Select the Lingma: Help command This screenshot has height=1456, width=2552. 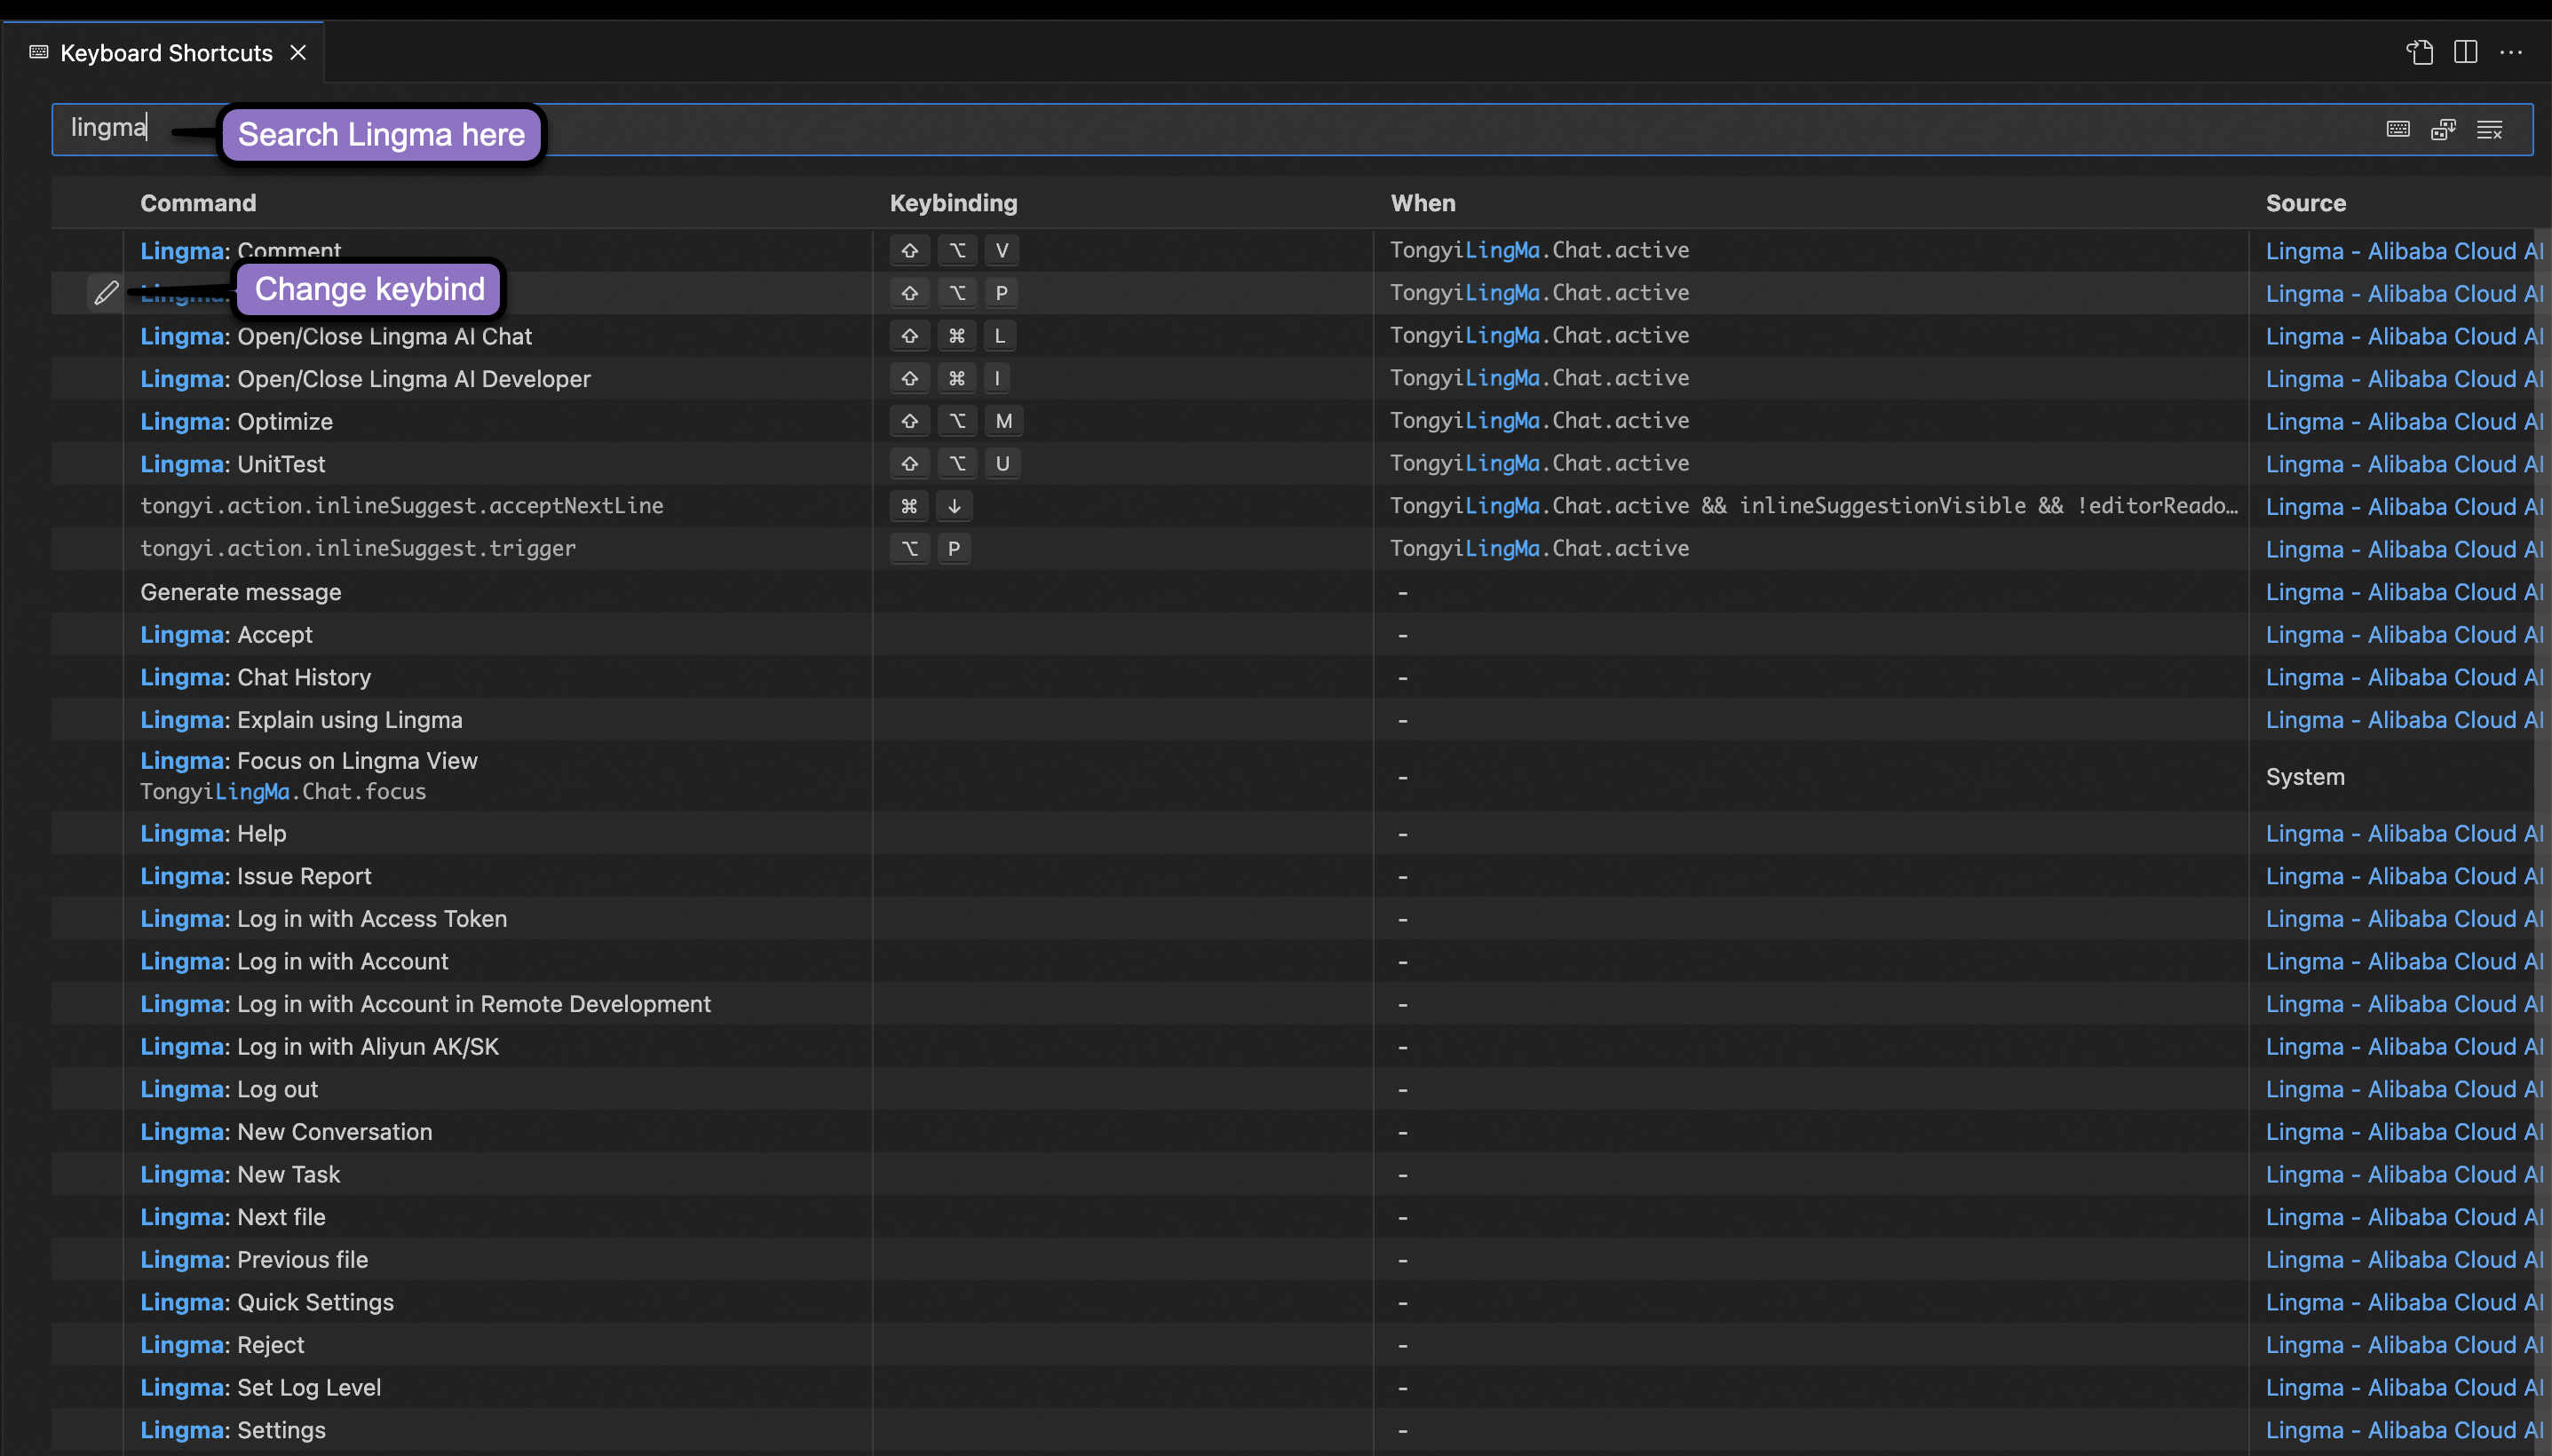pos(1292,833)
